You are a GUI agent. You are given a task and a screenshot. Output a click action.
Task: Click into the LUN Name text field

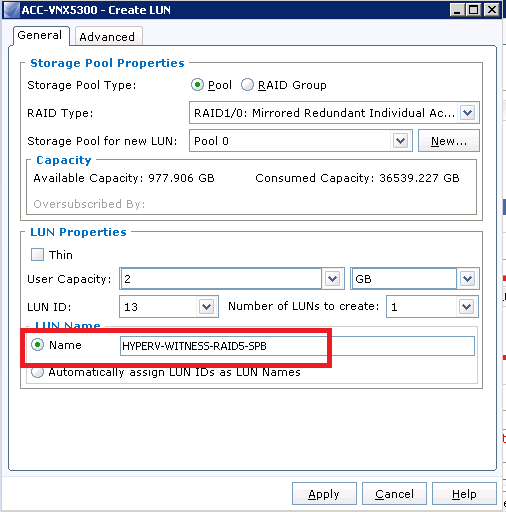[x=297, y=346]
